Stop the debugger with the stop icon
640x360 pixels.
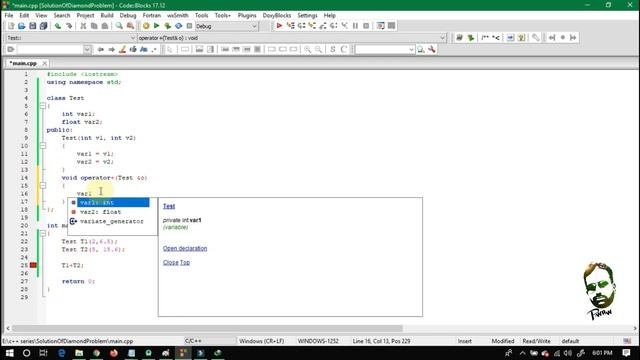[x=366, y=26]
